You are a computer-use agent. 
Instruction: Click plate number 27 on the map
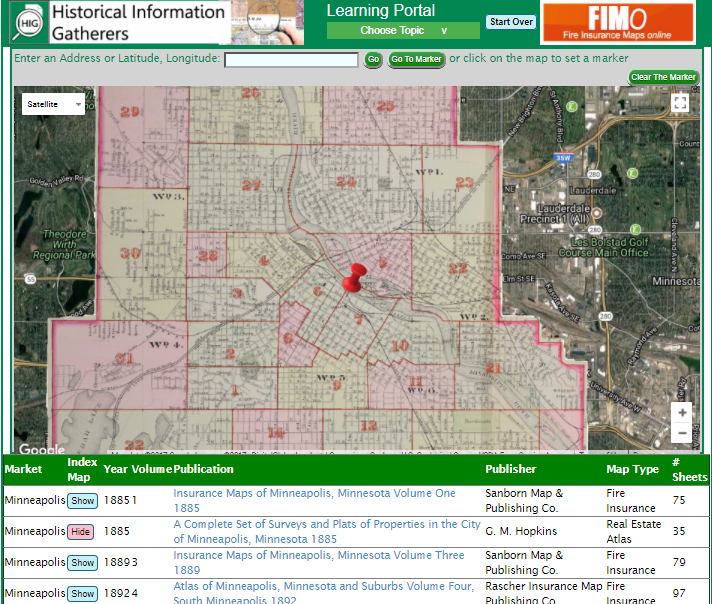(x=251, y=185)
